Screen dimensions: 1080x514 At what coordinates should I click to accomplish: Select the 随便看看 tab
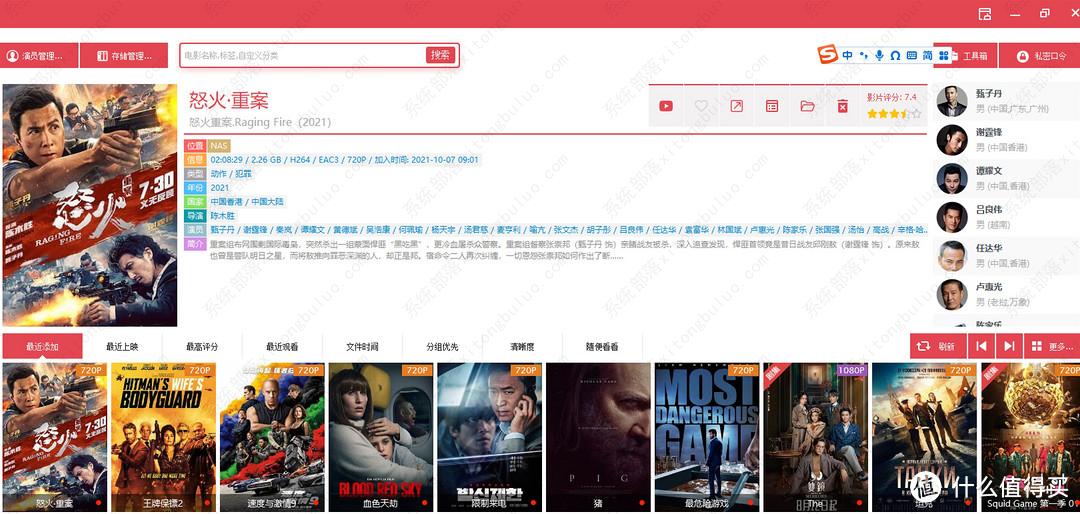602,347
